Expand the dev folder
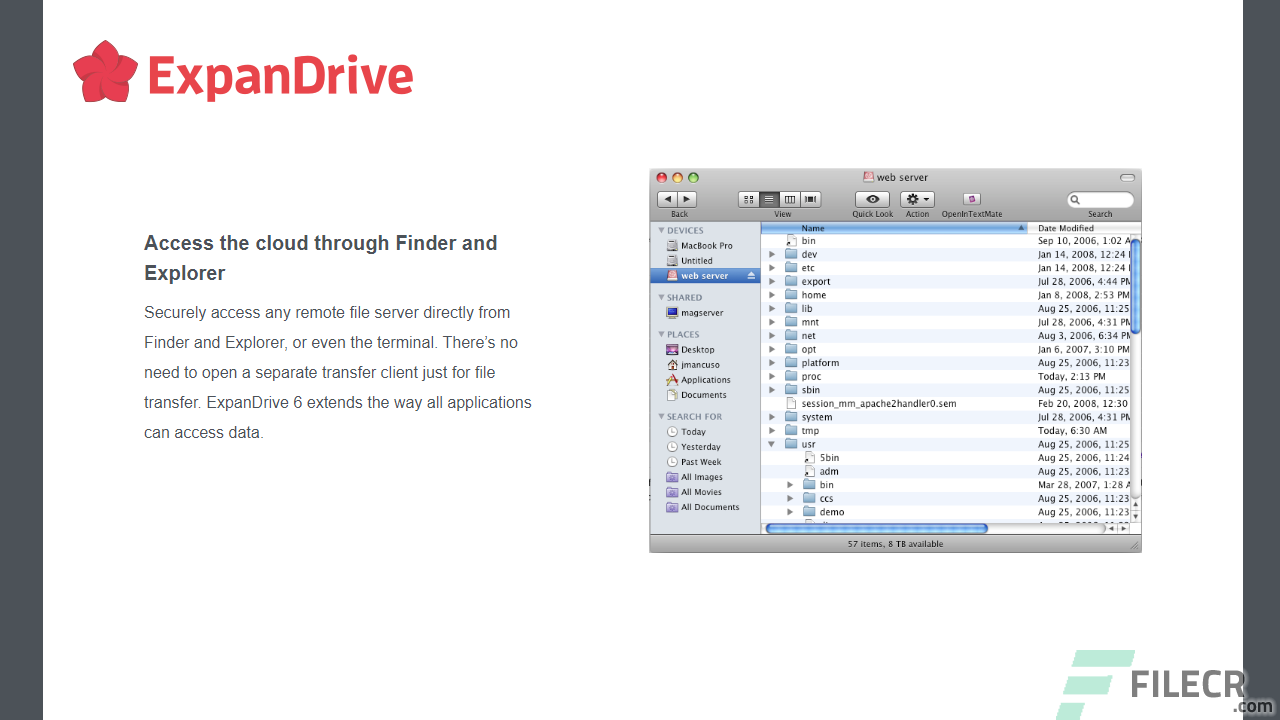The image size is (1280, 720). (772, 255)
